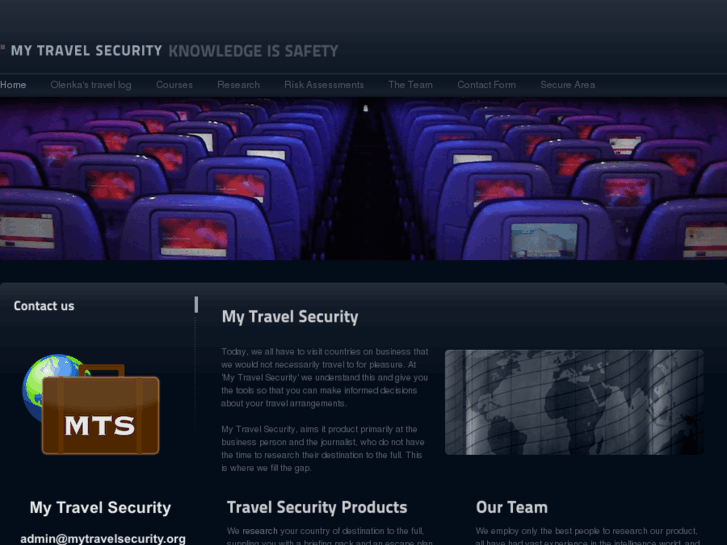The height and width of the screenshot is (545, 727).
Task: Open the Home menu item
Action: point(13,85)
